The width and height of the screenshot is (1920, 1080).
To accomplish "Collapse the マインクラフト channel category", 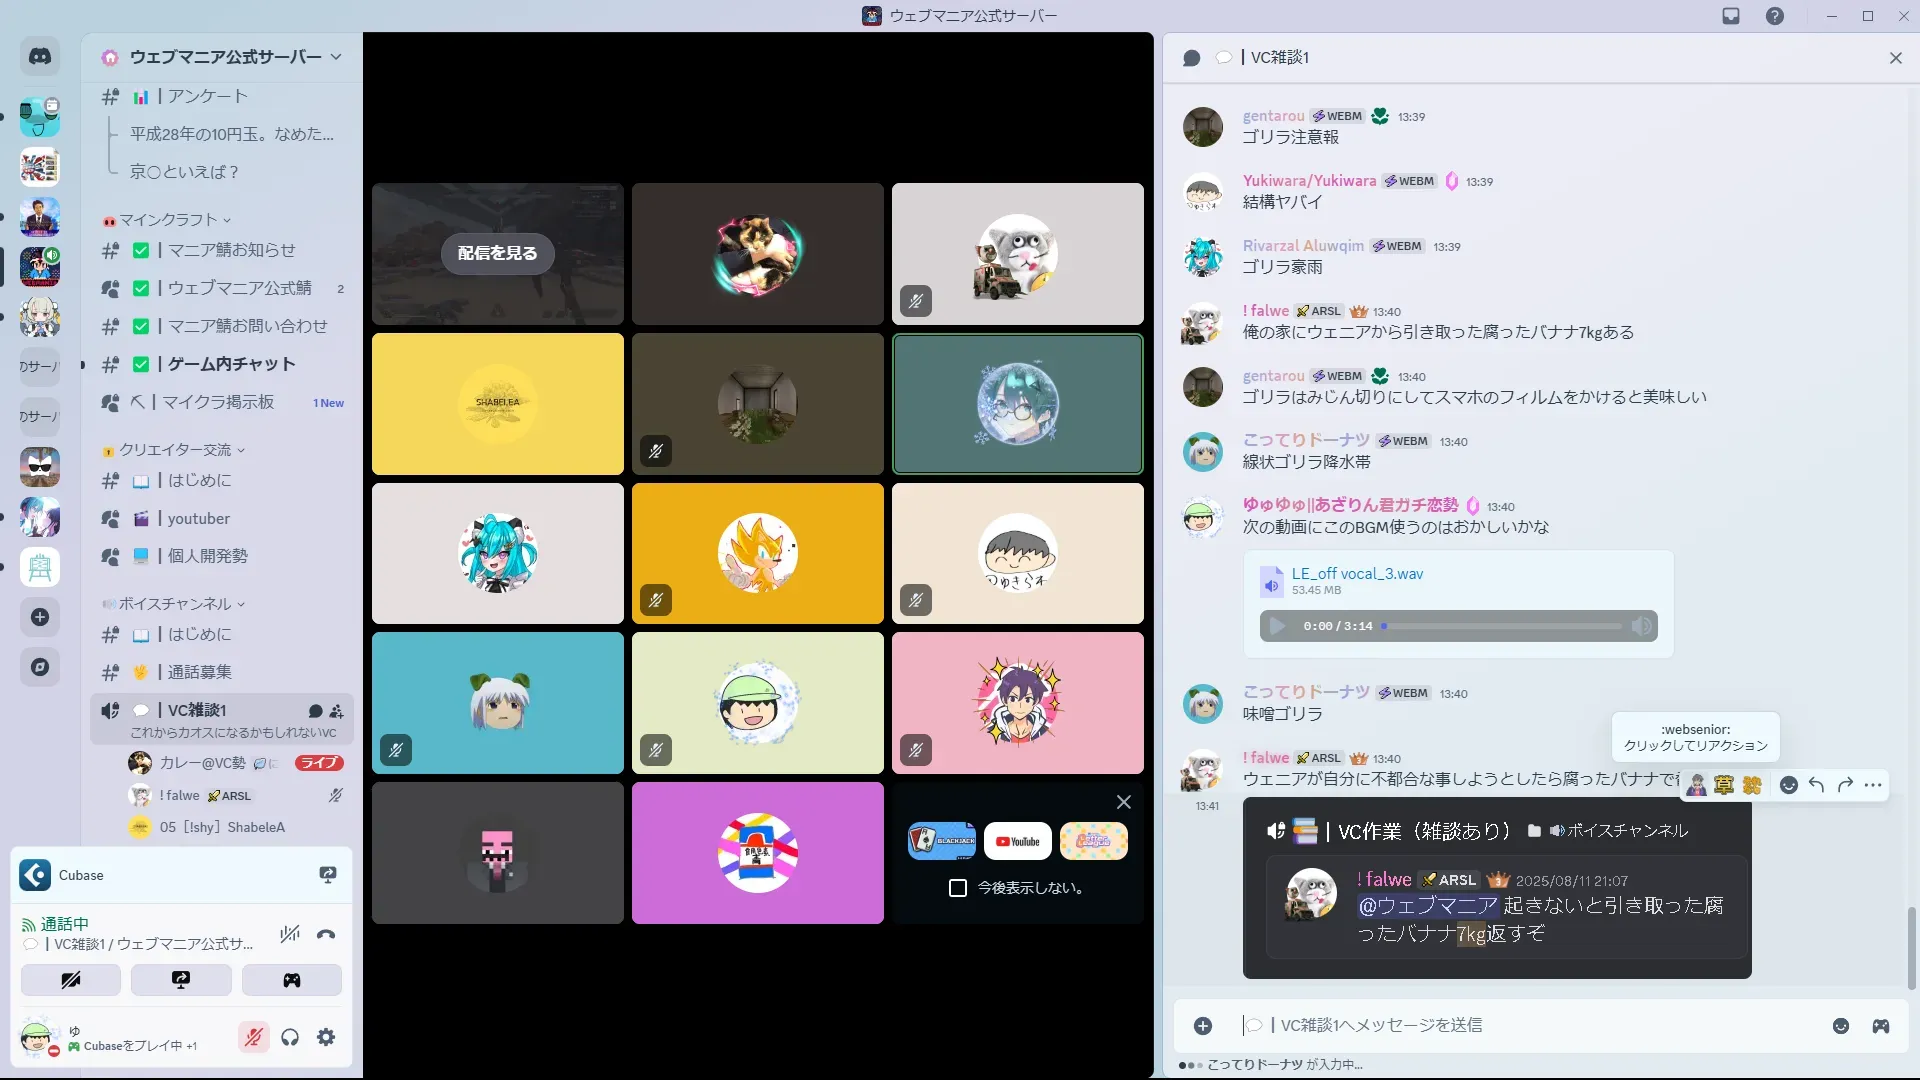I will [x=168, y=220].
